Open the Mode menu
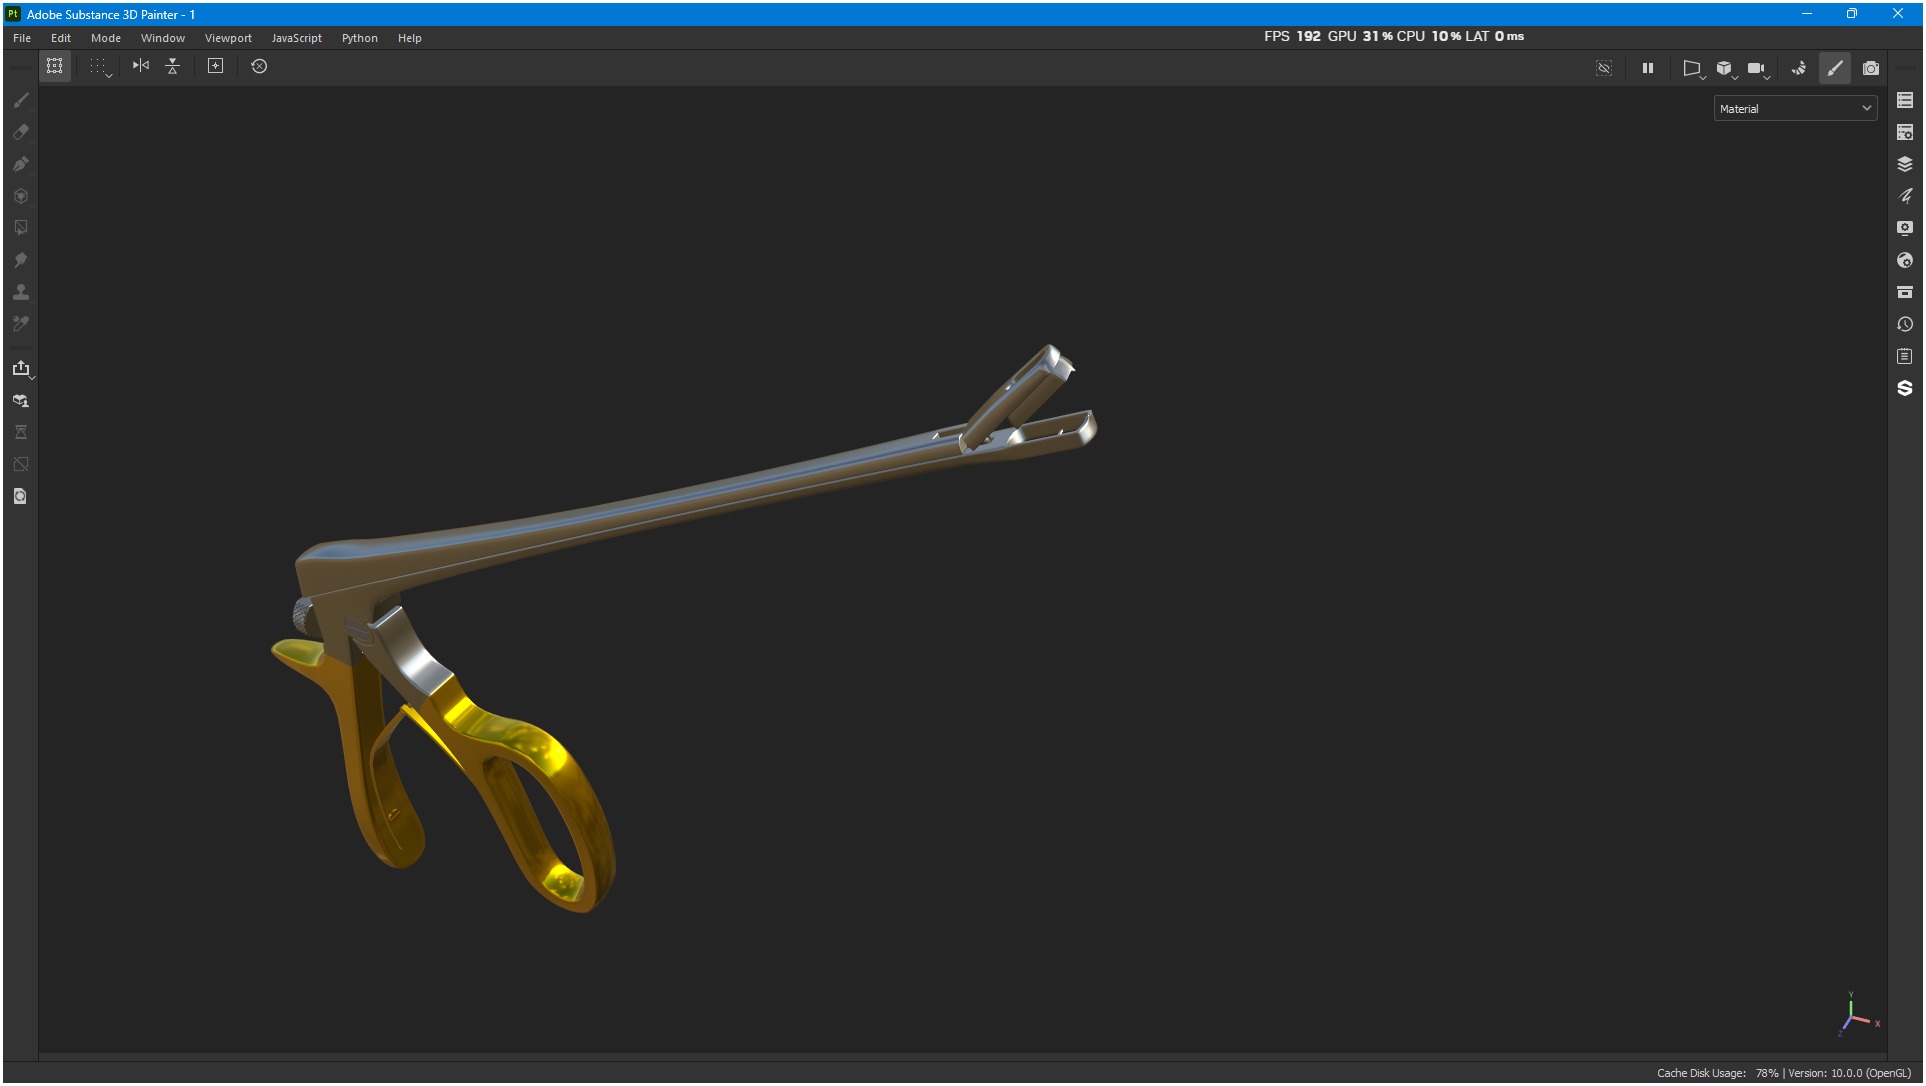The width and height of the screenshot is (1926, 1086). tap(106, 38)
